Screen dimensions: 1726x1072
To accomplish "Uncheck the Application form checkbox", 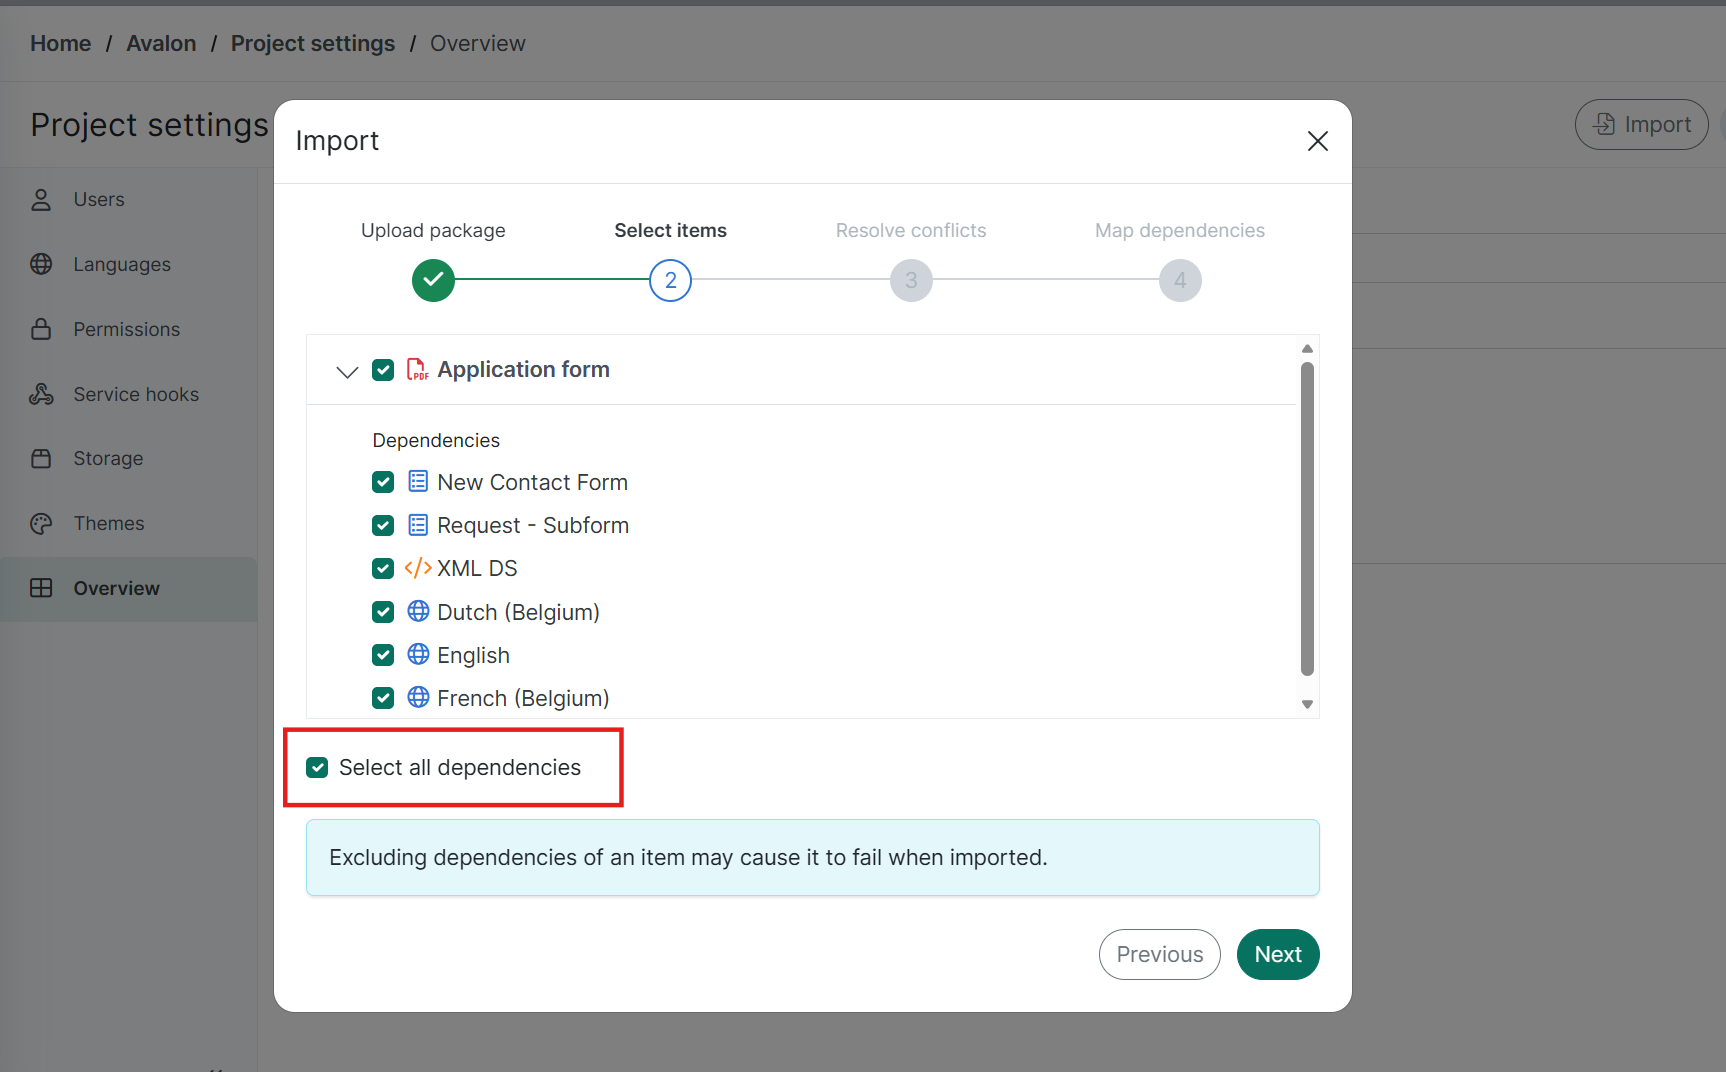I will click(383, 370).
